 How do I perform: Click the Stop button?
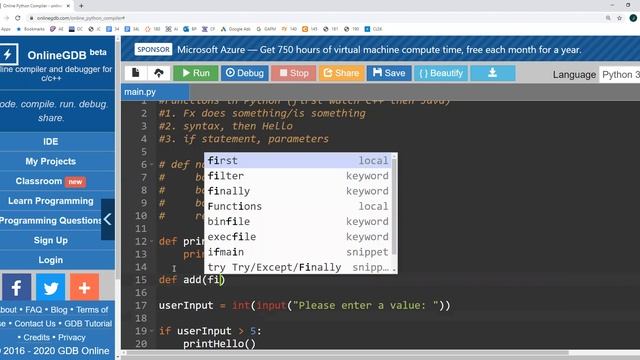(x=293, y=73)
